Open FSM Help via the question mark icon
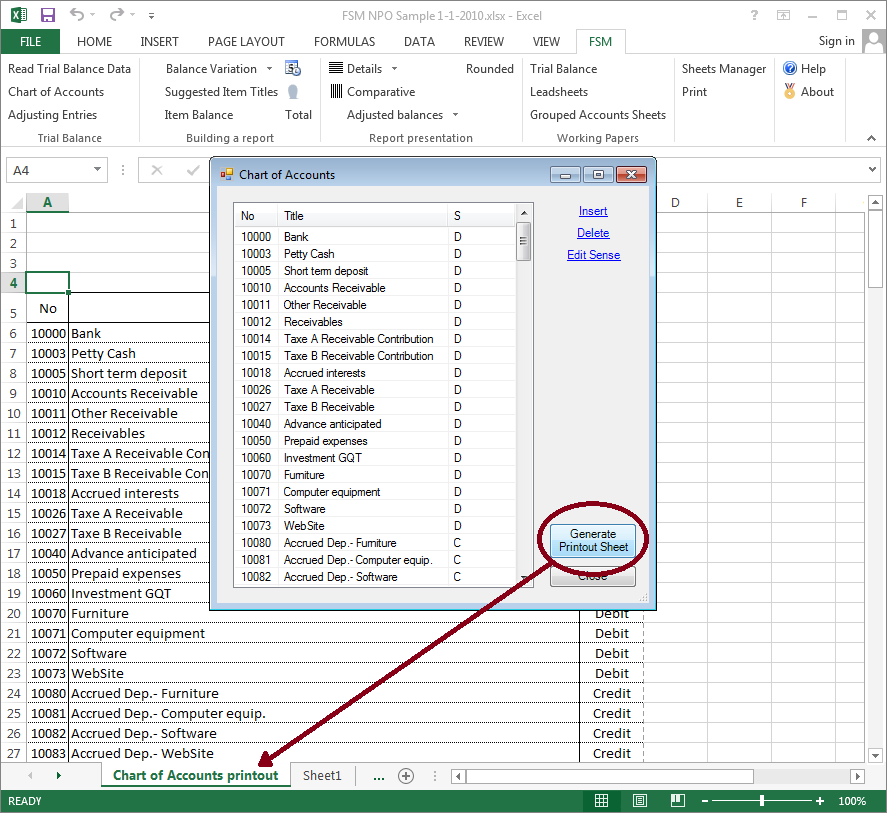The width and height of the screenshot is (887, 813). click(790, 69)
